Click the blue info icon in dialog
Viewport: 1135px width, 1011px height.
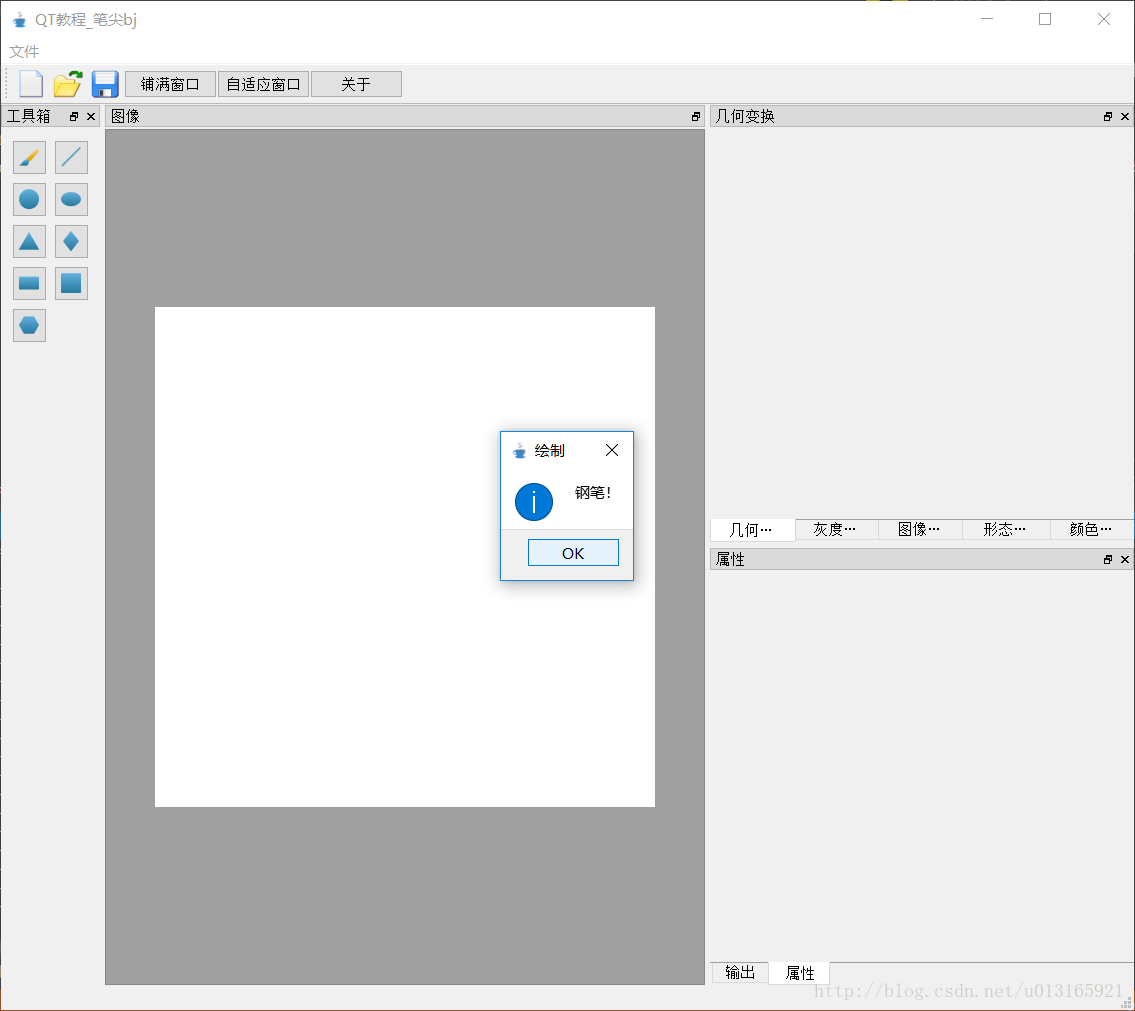point(534,502)
